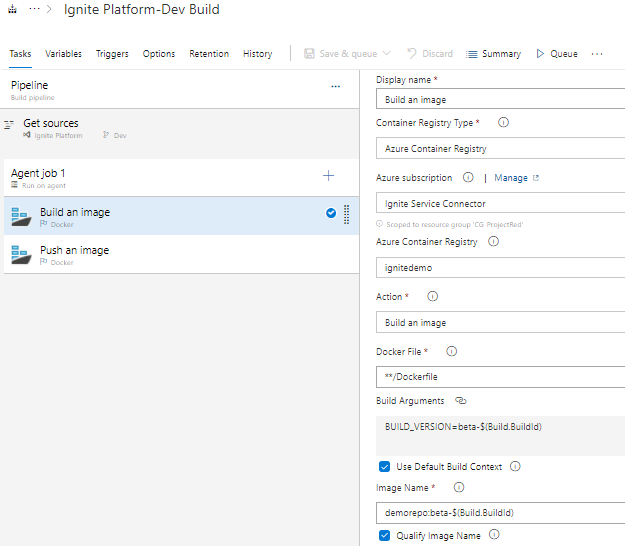Click the Push an image Docker icon
Screen dimensions: 625x546
point(21,255)
